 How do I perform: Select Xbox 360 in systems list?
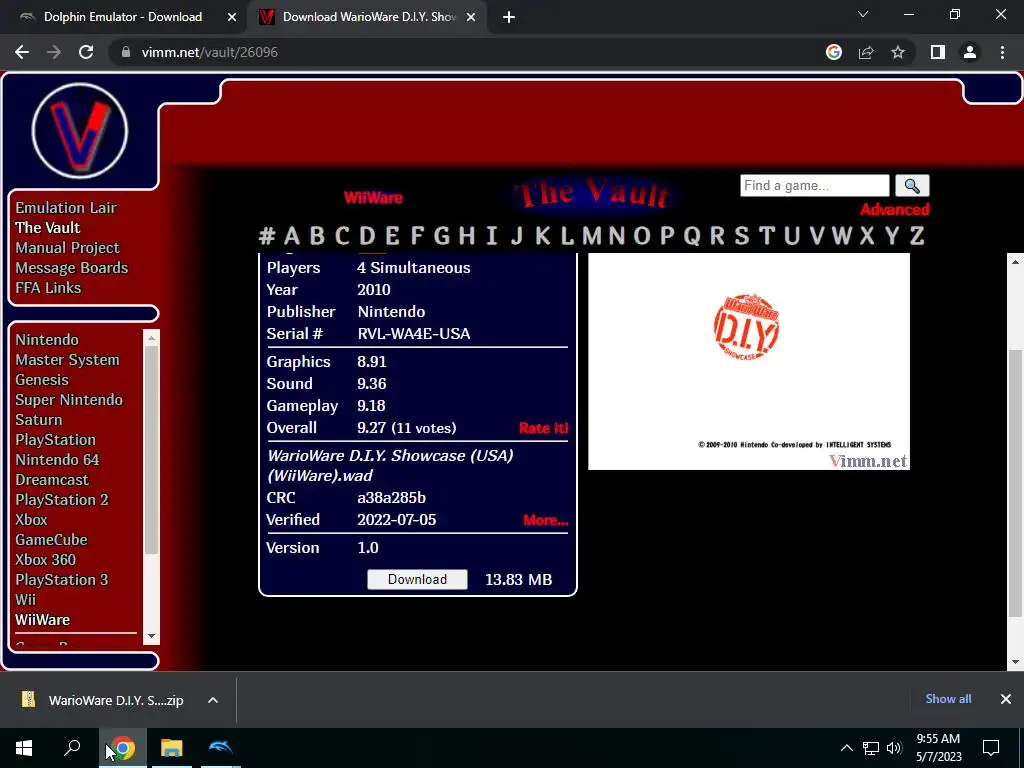pyautogui.click(x=46, y=560)
